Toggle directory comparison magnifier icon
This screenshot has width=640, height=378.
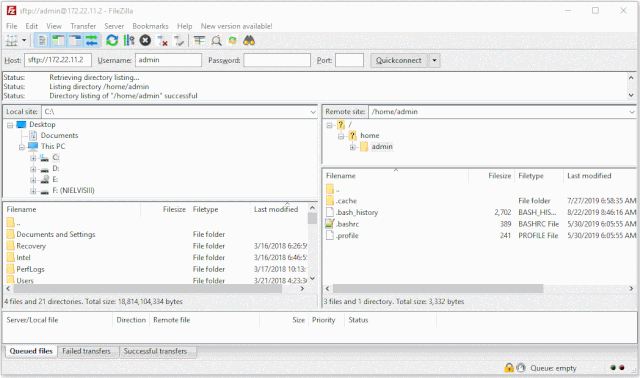[x=216, y=40]
